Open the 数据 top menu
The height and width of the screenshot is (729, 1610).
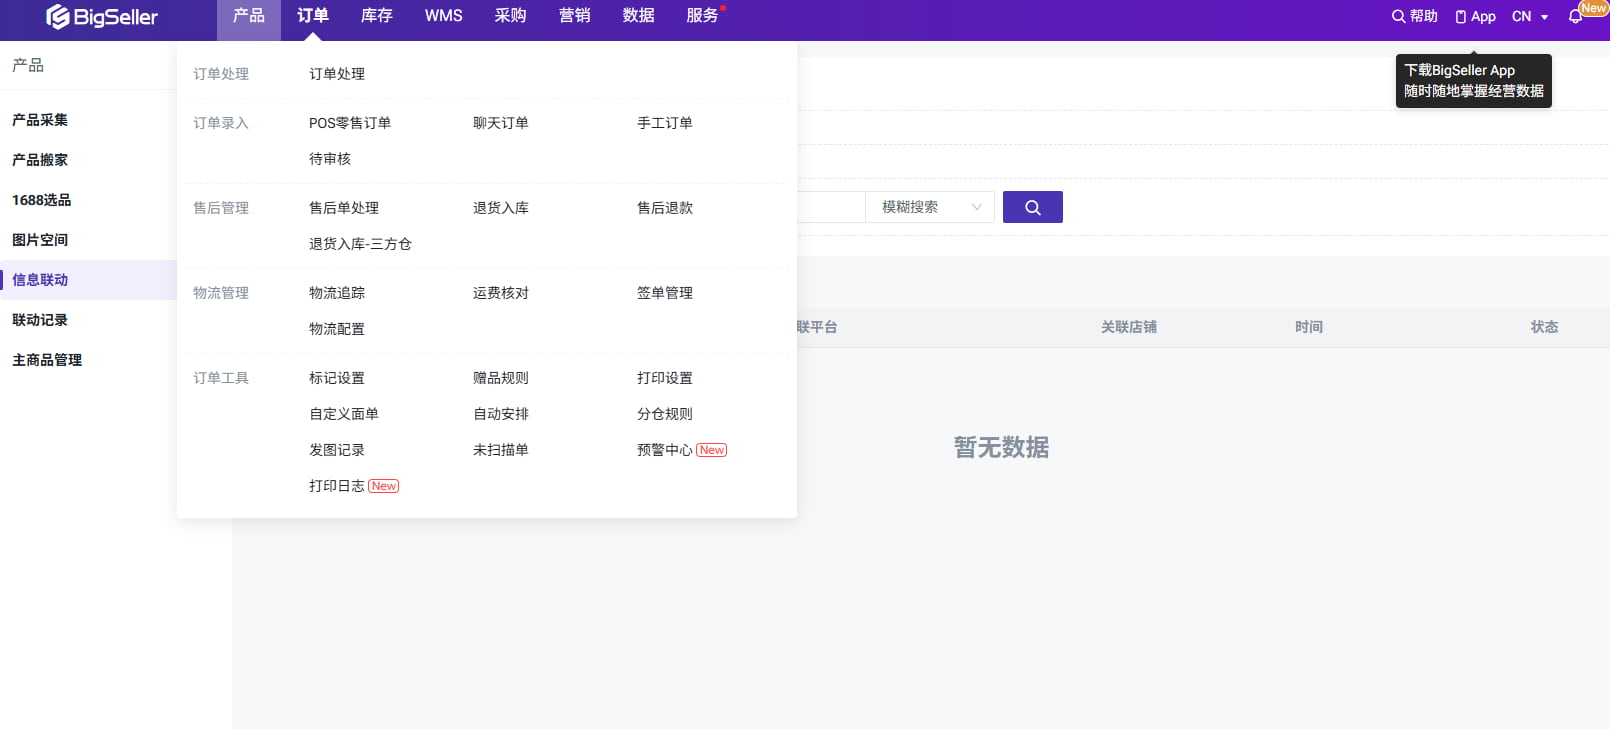click(639, 16)
